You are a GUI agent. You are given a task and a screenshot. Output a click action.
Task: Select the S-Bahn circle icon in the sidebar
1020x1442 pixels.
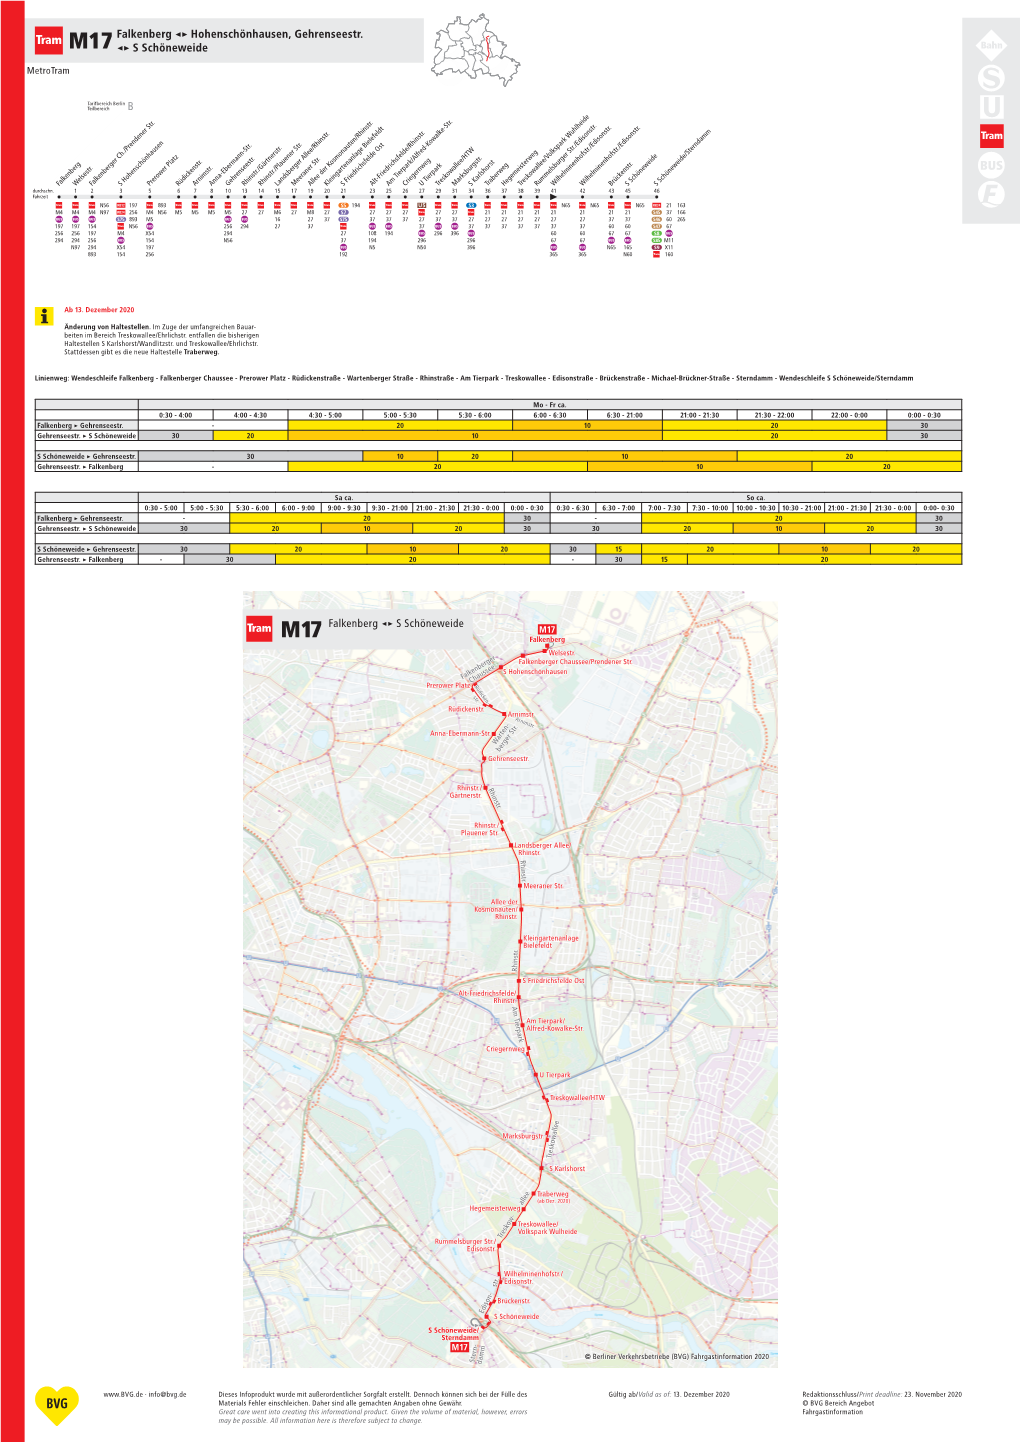(x=991, y=78)
